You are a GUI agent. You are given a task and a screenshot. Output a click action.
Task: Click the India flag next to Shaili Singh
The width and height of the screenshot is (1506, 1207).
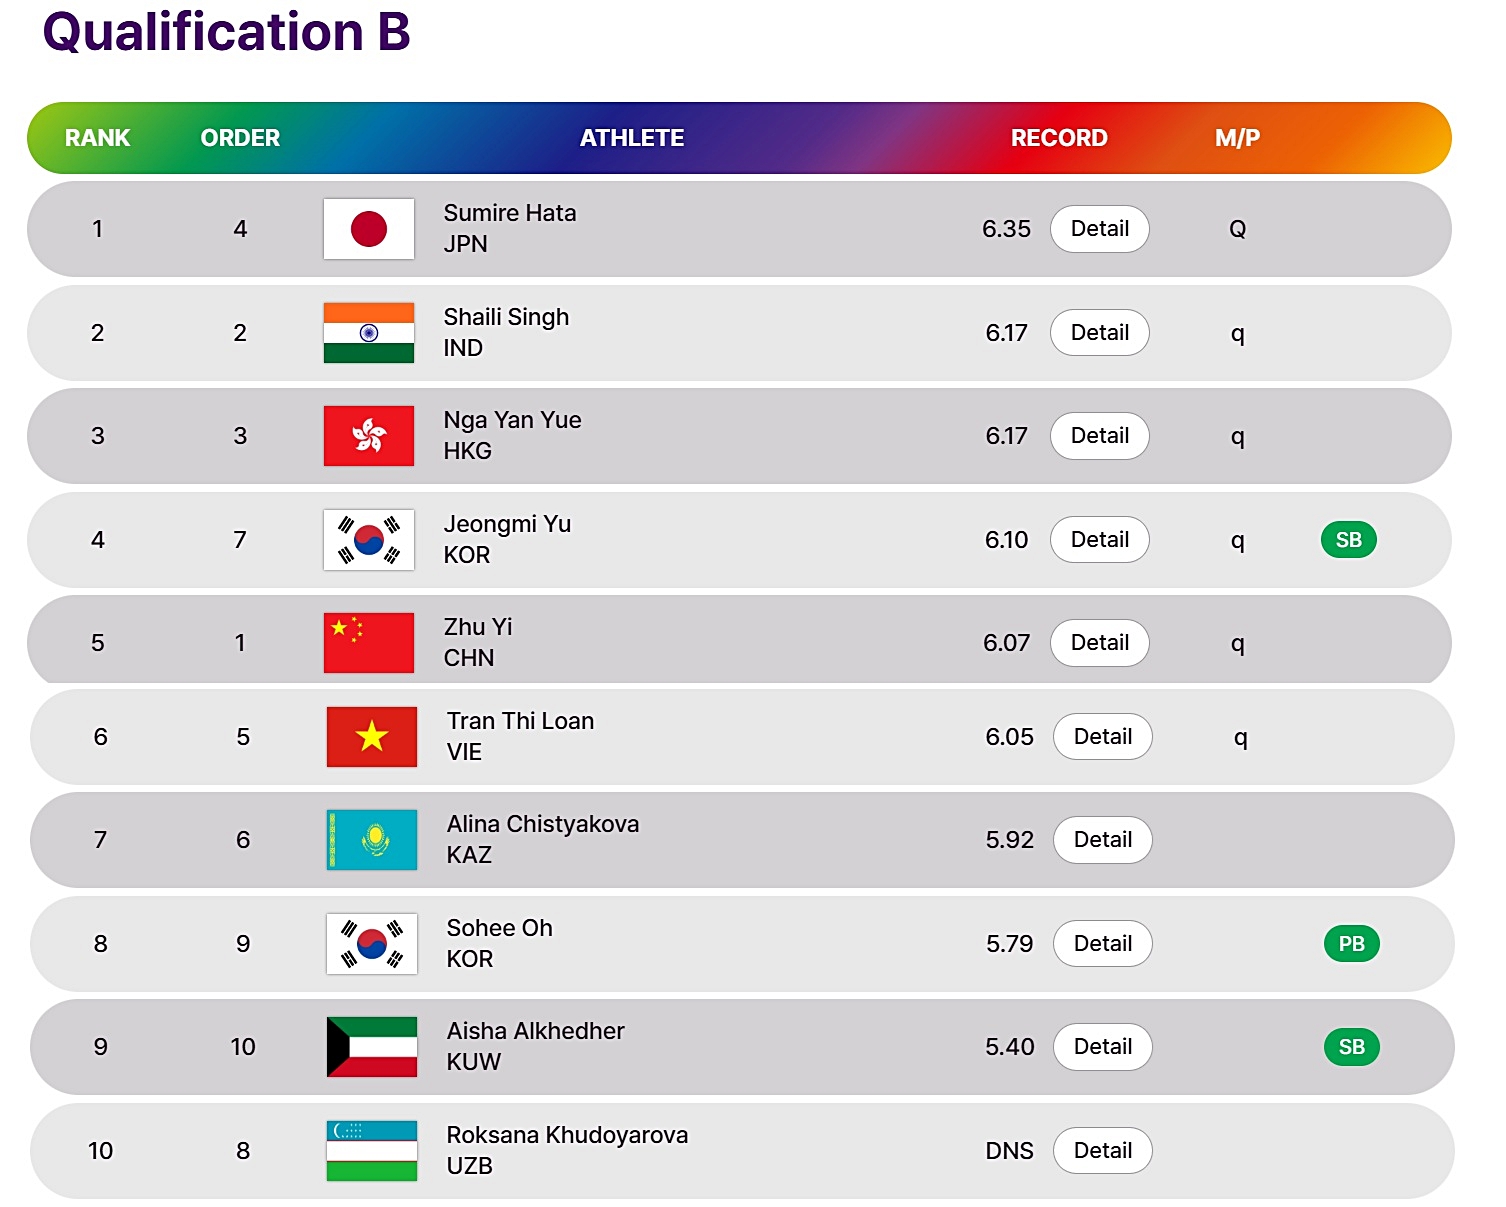(369, 333)
